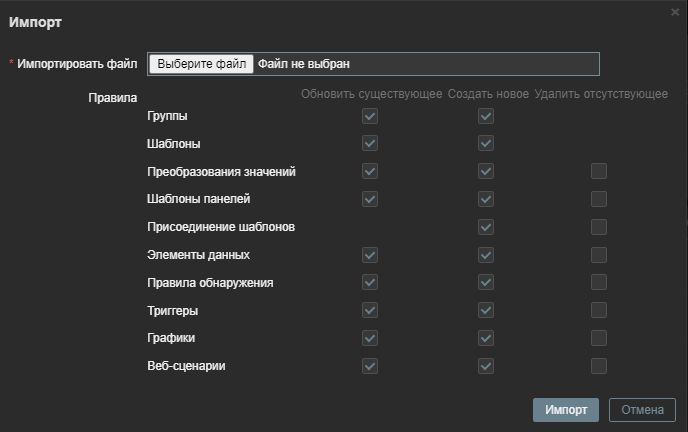
Task: Check 'Удалить отсутствующее' for Графики
Action: tap(598, 338)
